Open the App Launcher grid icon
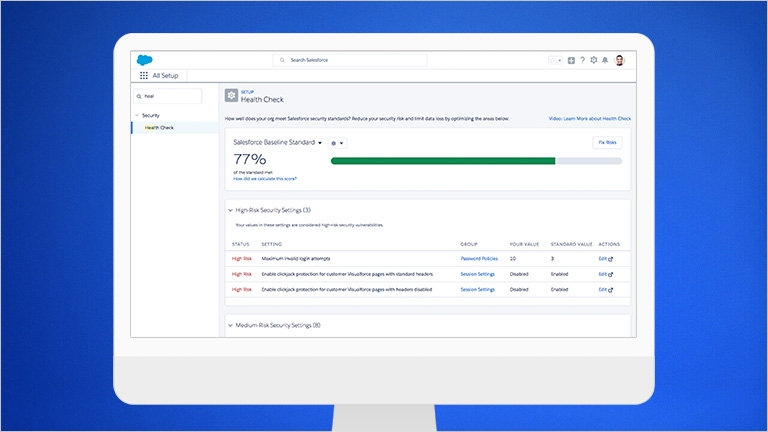The width and height of the screenshot is (768, 432). [144, 75]
